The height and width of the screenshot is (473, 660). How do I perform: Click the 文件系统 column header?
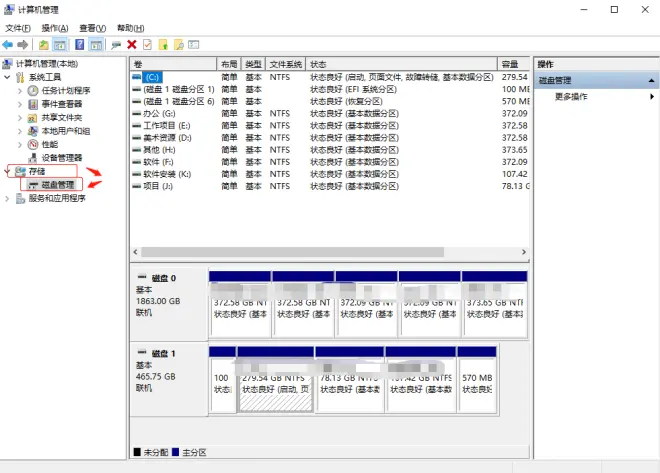tap(286, 63)
